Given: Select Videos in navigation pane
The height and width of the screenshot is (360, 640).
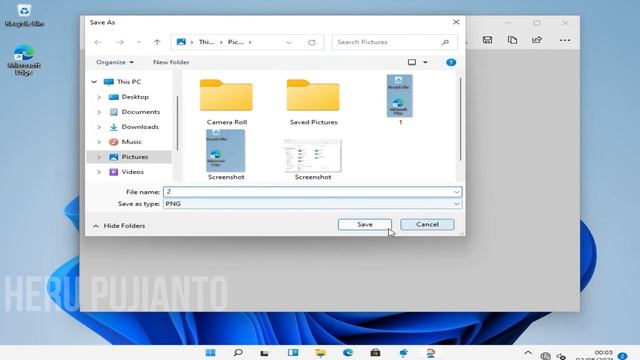Looking at the screenshot, I should coord(132,172).
